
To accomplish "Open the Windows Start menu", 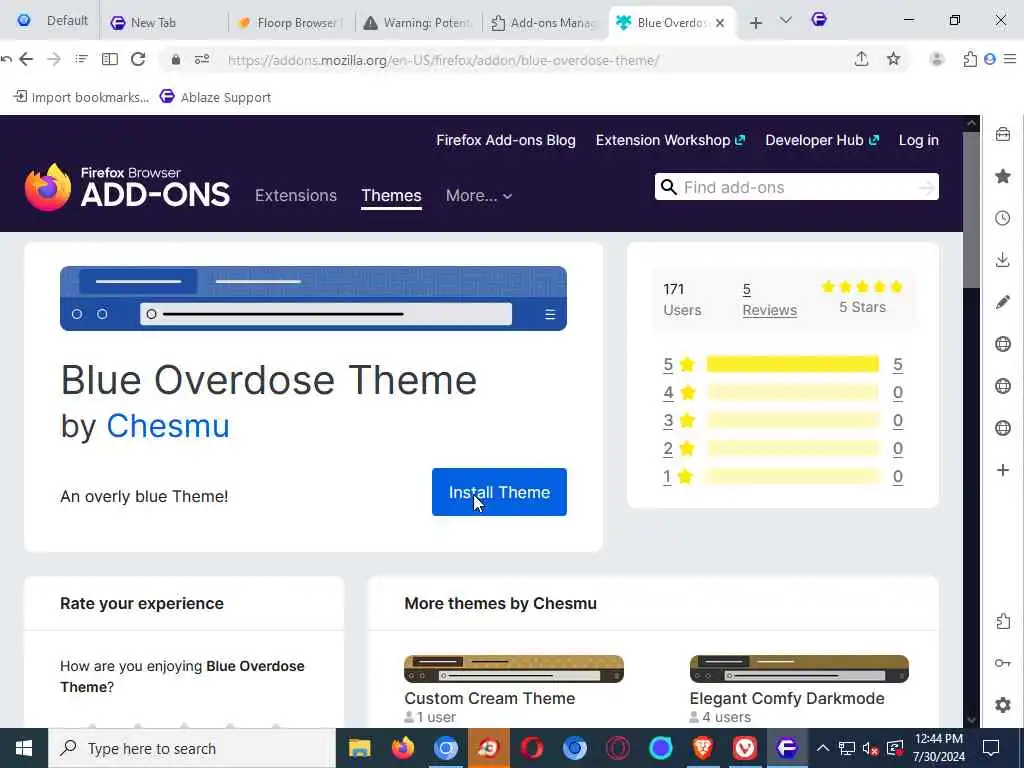I will 24,748.
